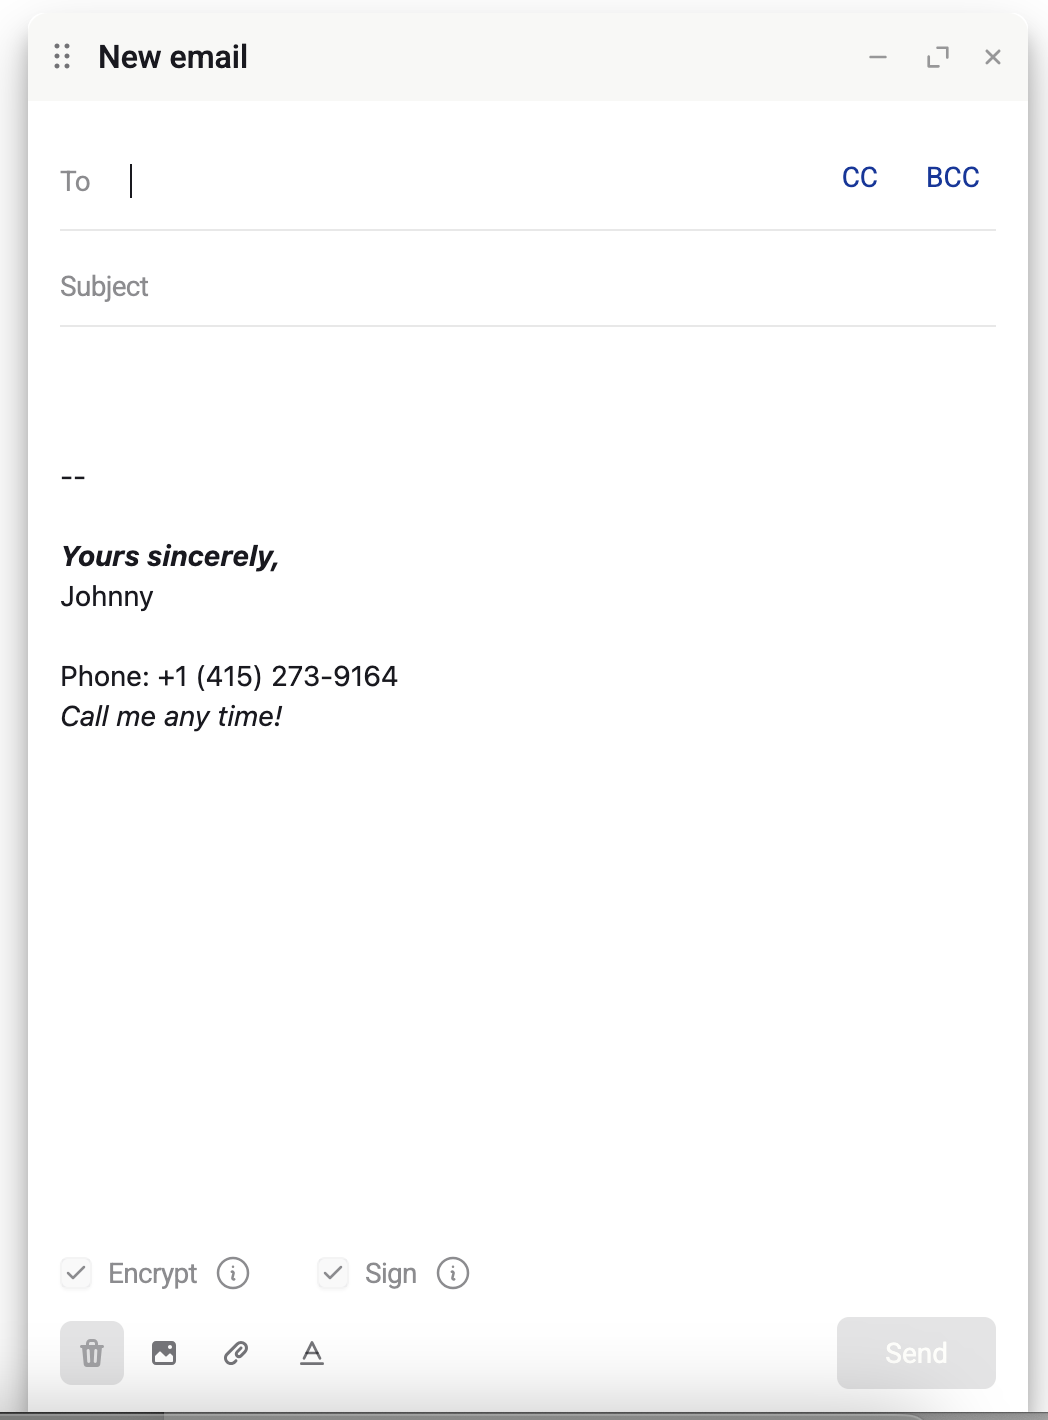This screenshot has height=1420, width=1048.
Task: Click the insert image icon
Action: [x=164, y=1353]
